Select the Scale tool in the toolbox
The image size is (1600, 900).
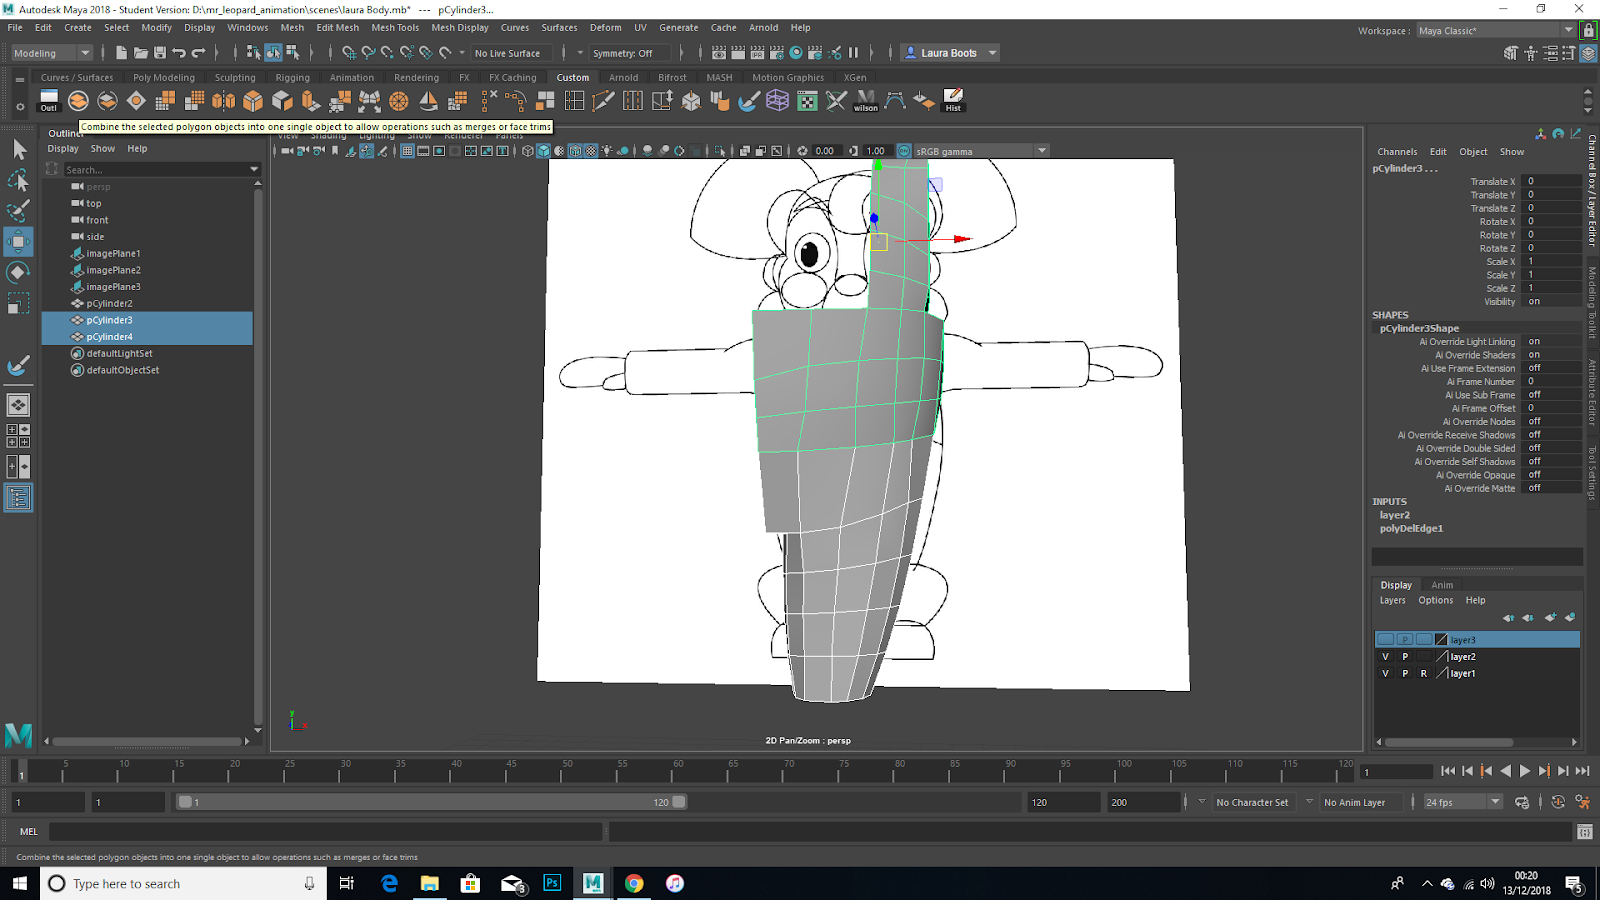point(18,303)
